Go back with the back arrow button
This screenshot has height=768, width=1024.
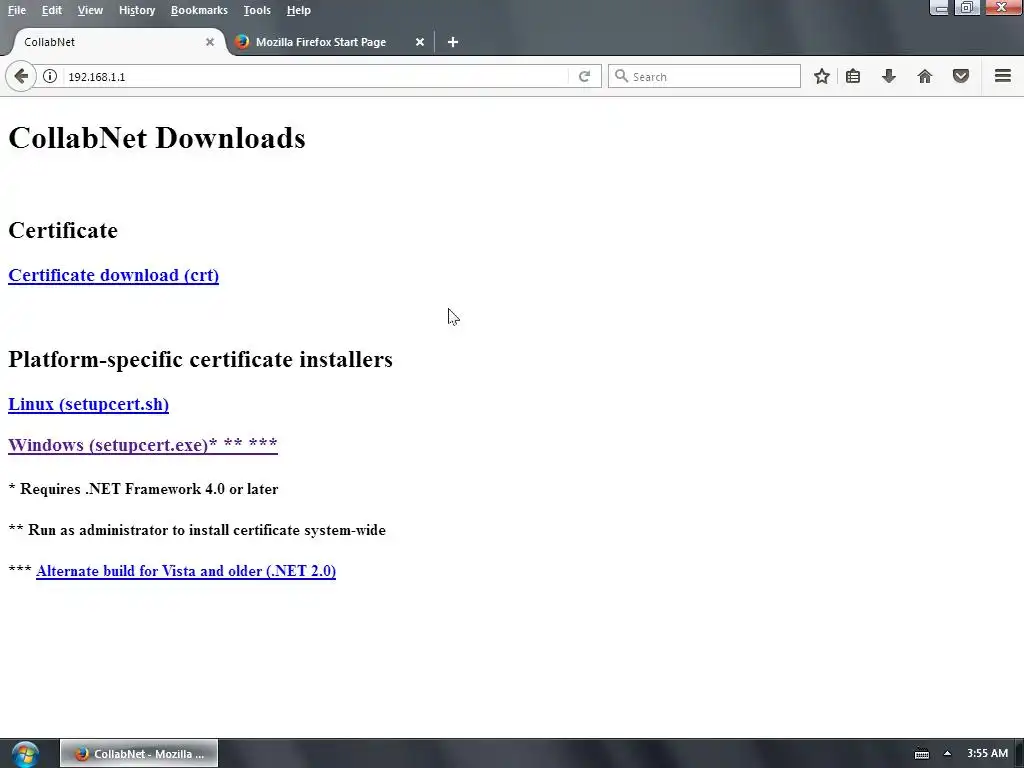click(x=21, y=76)
